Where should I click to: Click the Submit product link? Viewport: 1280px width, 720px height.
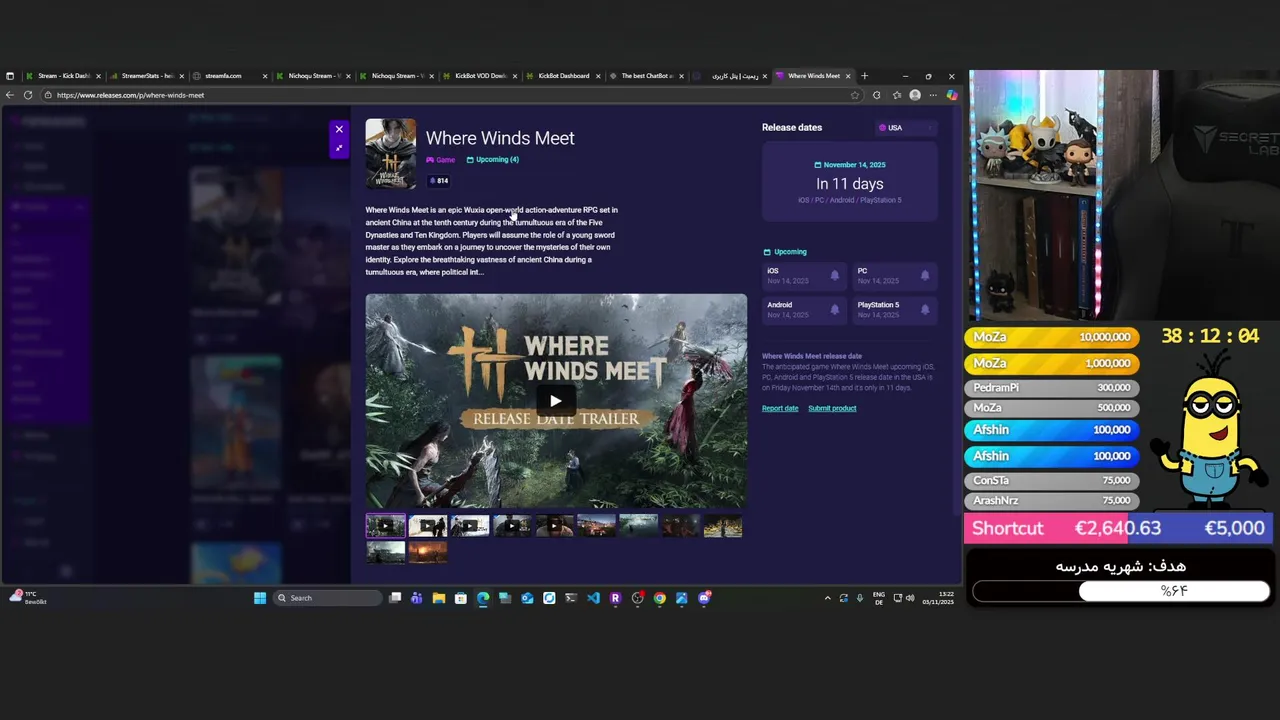pyautogui.click(x=832, y=408)
